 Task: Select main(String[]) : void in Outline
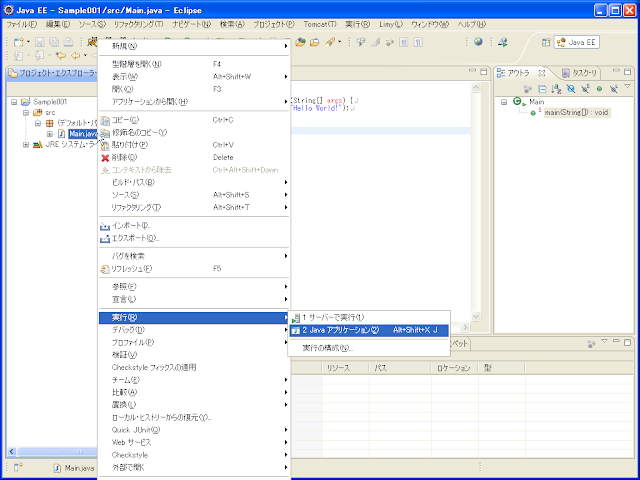pyautogui.click(x=577, y=113)
